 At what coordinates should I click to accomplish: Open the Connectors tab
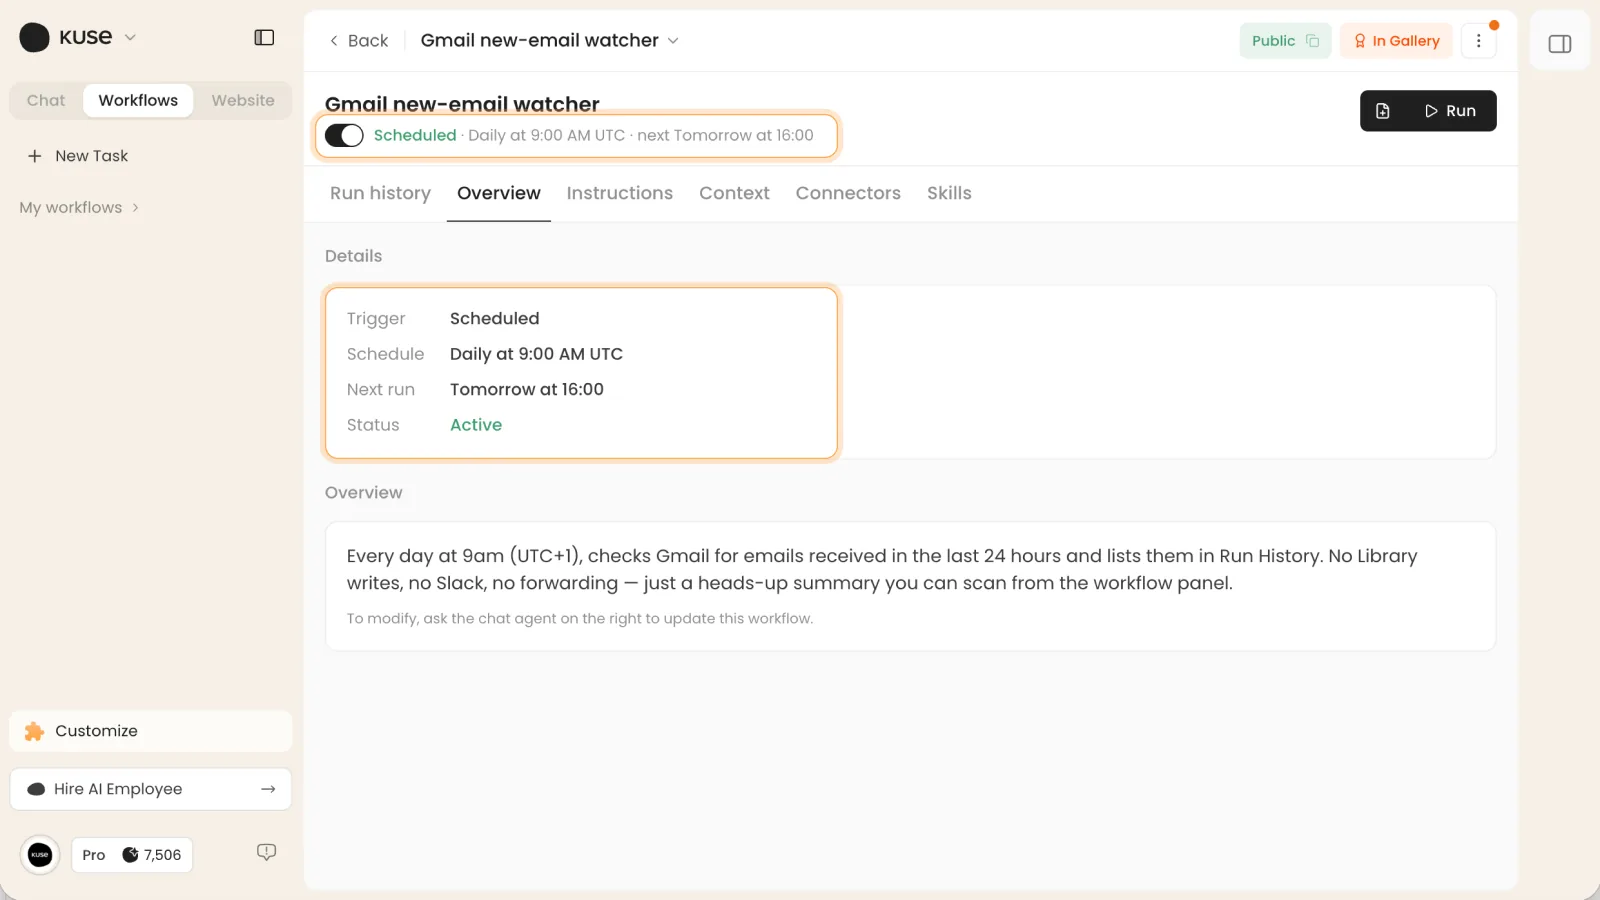point(848,193)
